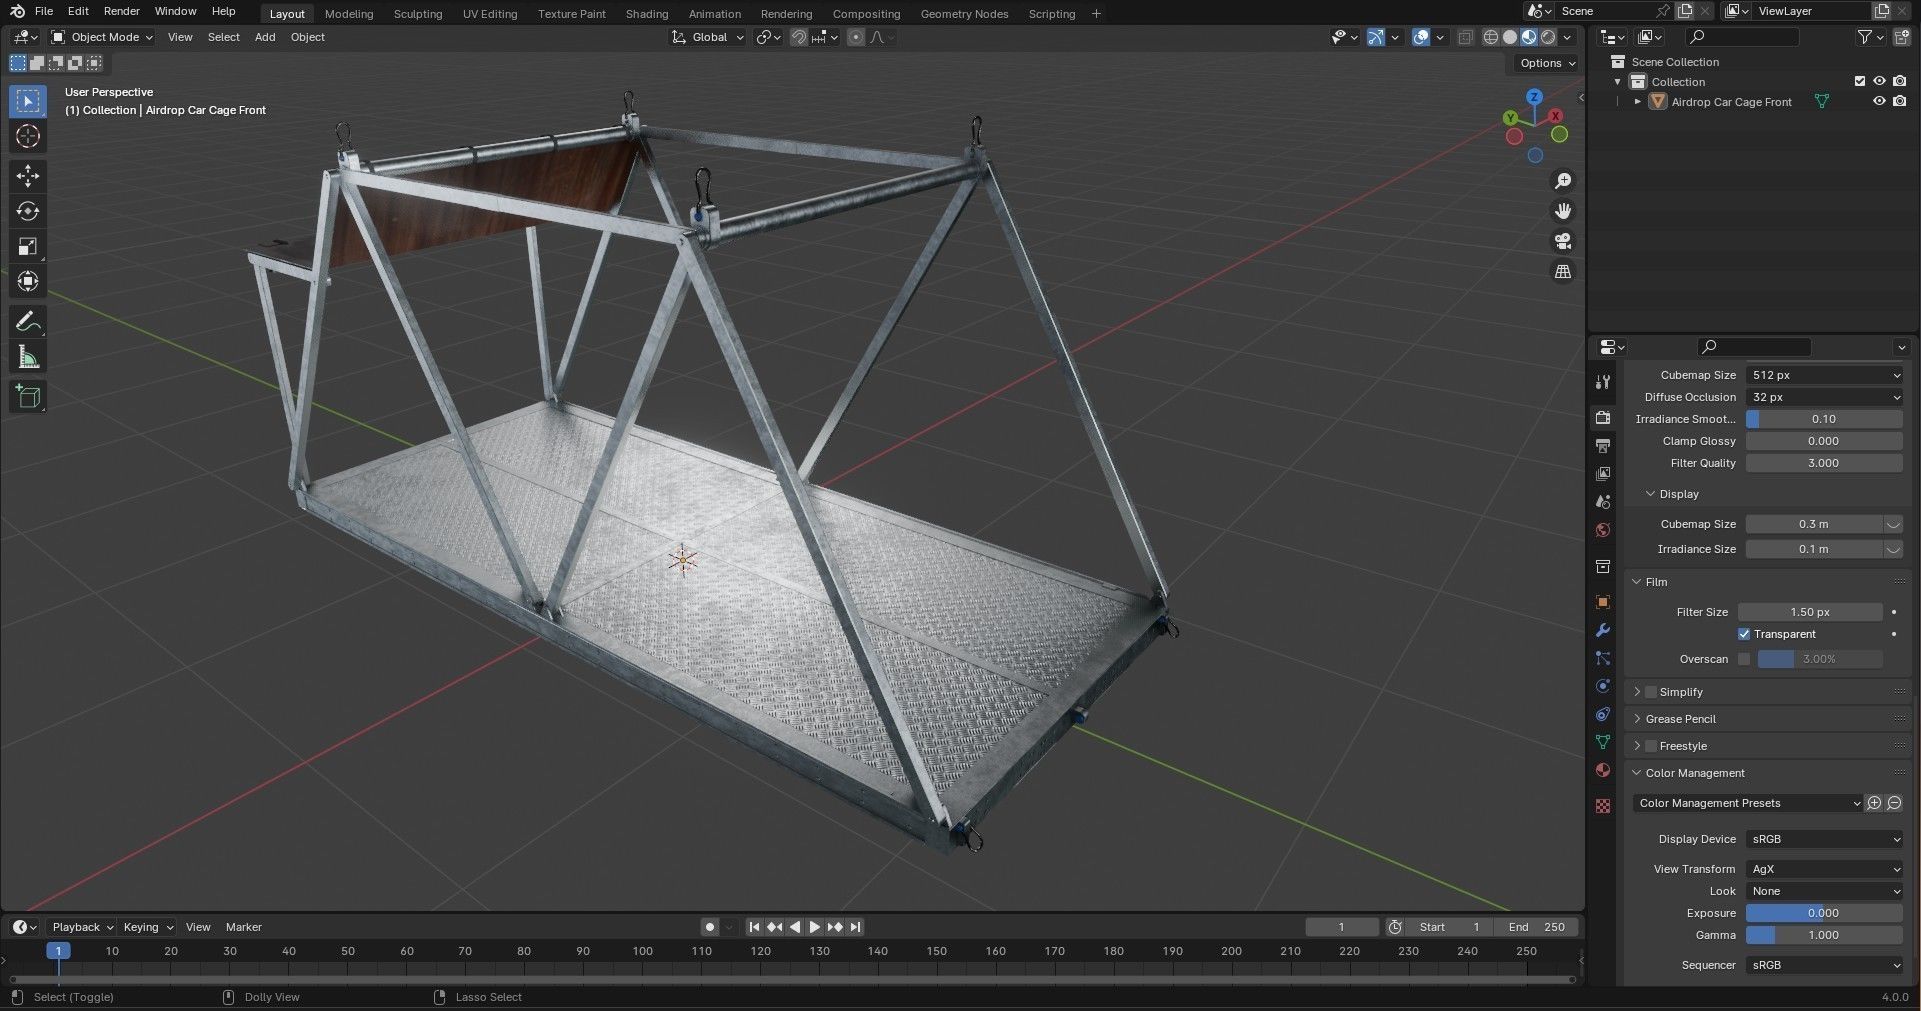This screenshot has height=1011, width=1921.
Task: Select the Annotate tool
Action: coord(28,322)
